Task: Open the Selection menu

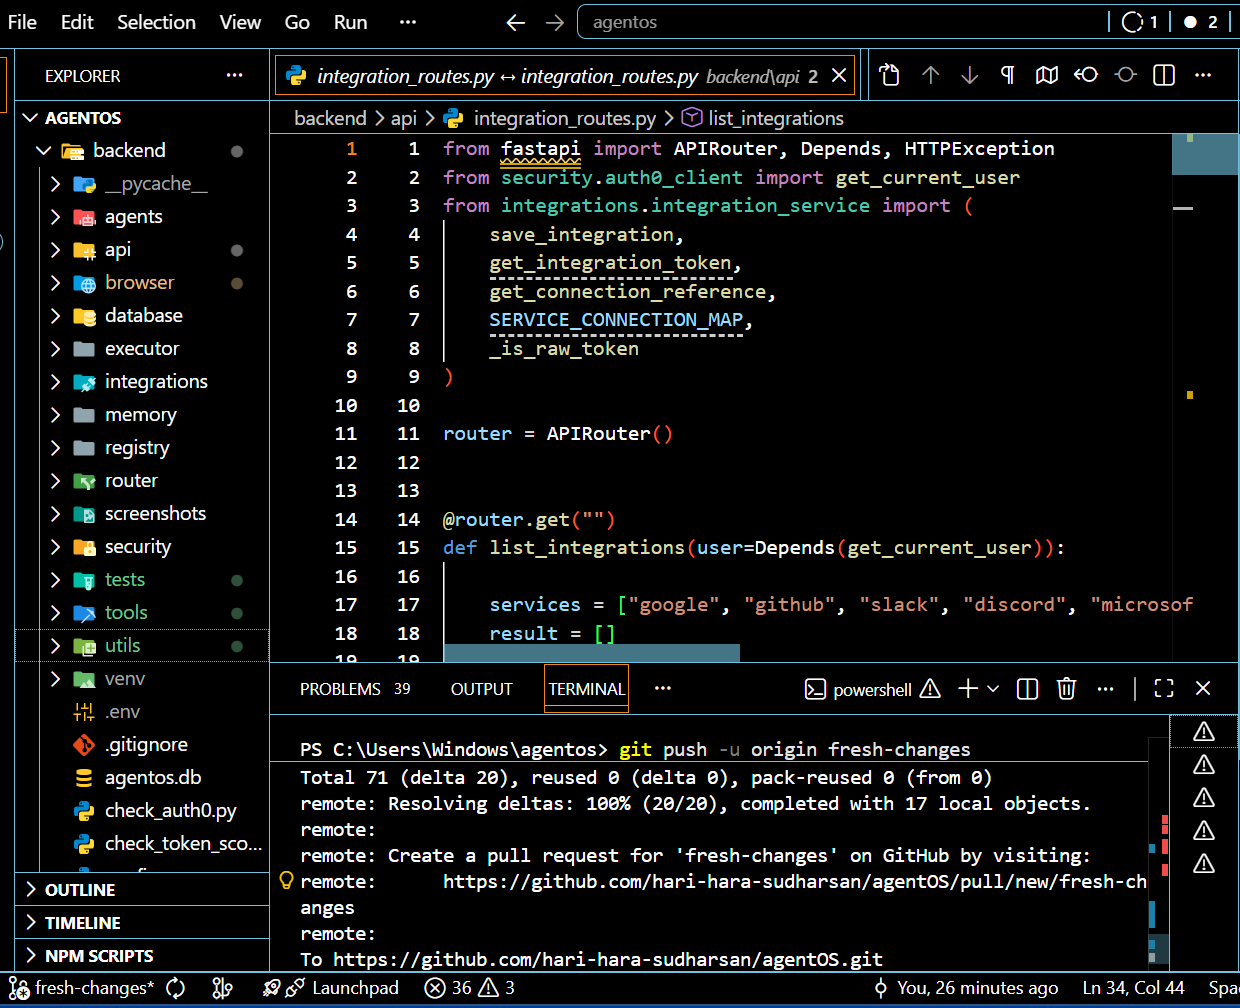Action: [x=156, y=22]
